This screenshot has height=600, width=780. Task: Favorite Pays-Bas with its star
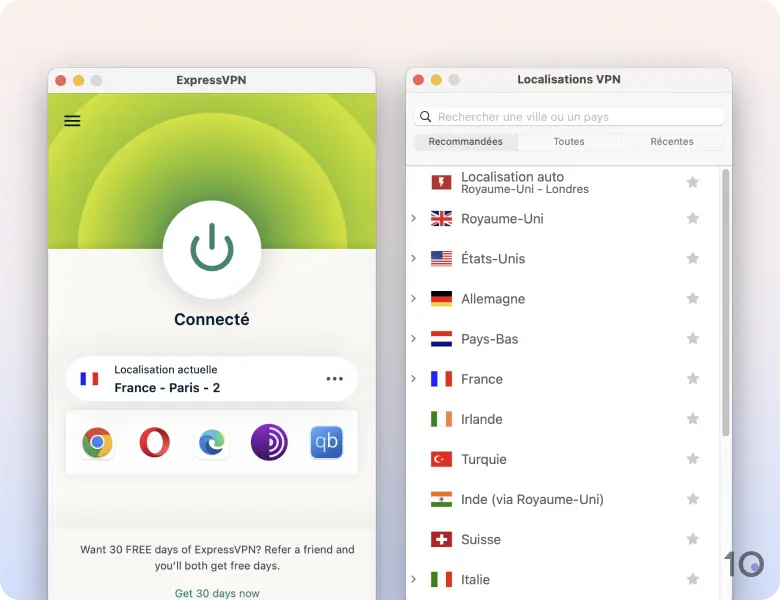pyautogui.click(x=692, y=338)
